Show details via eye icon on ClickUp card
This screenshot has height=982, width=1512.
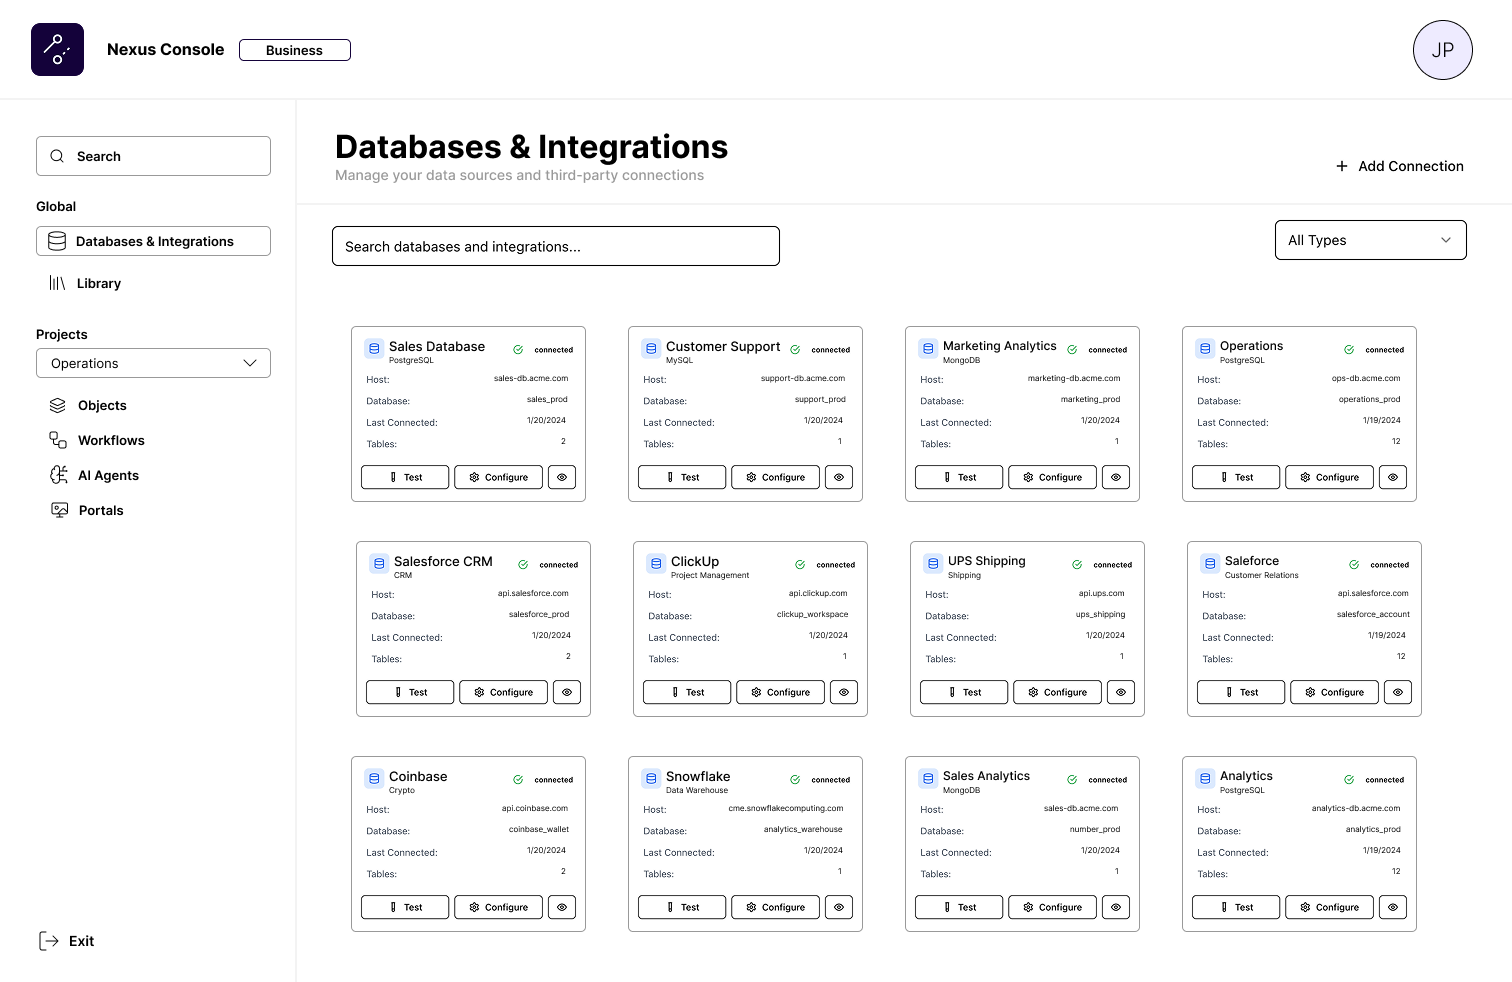(x=844, y=692)
